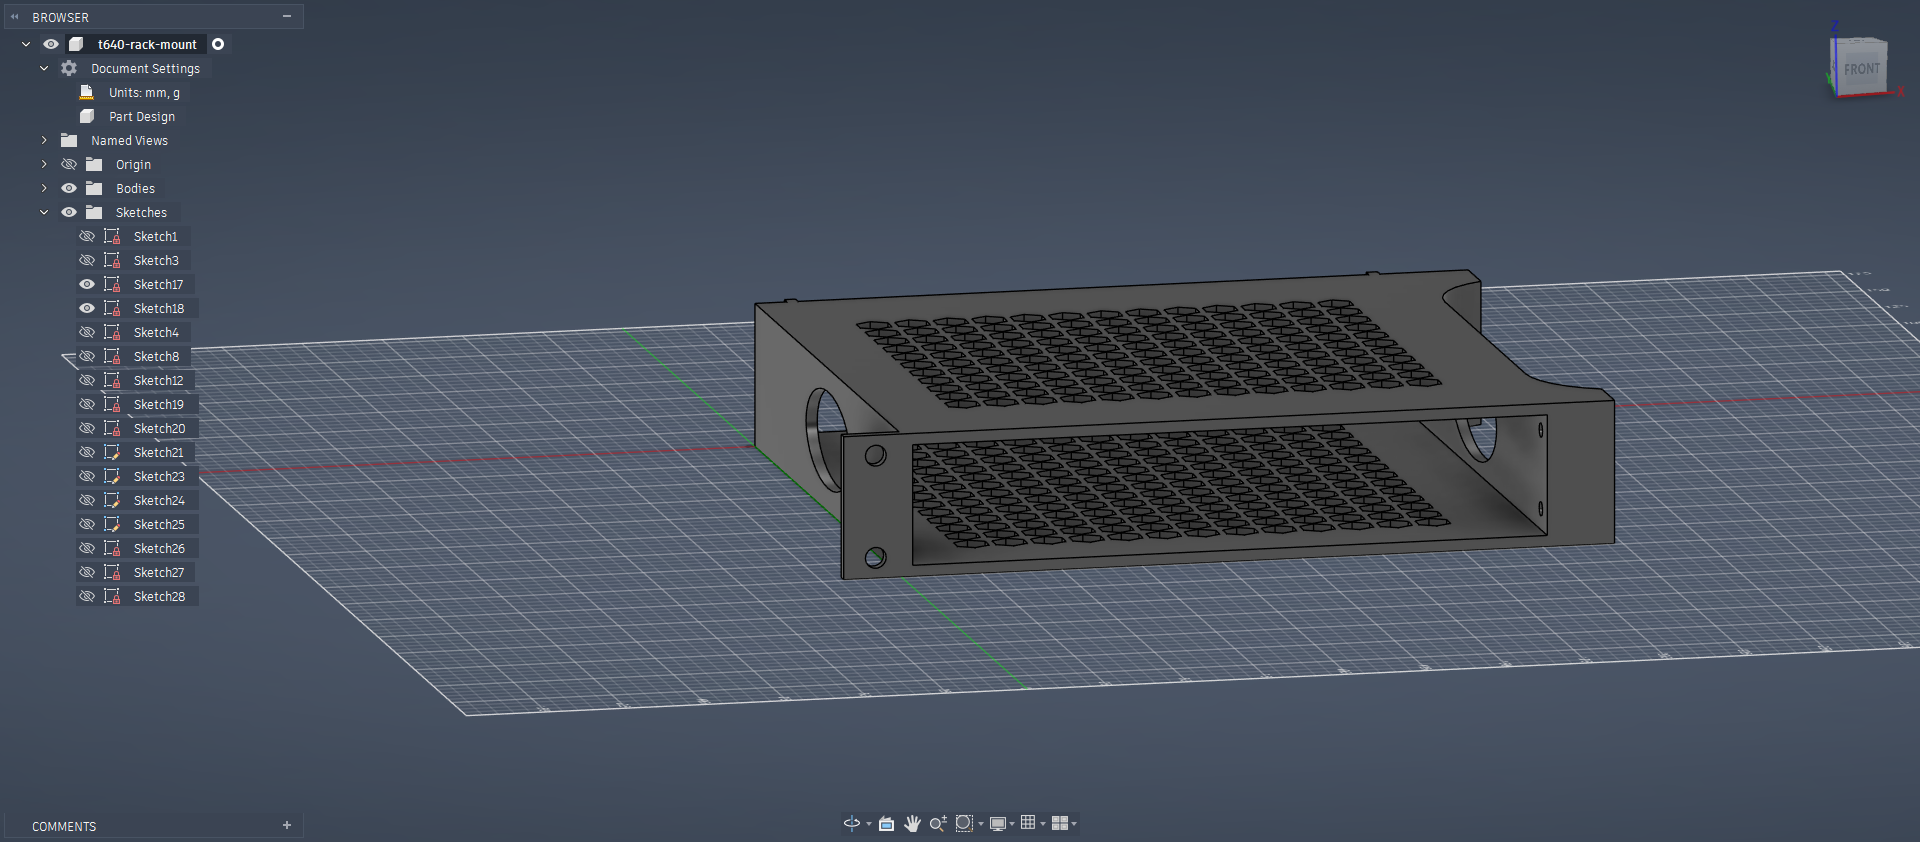Click the Bodies folder icon
The width and height of the screenshot is (1920, 842).
[x=94, y=188]
